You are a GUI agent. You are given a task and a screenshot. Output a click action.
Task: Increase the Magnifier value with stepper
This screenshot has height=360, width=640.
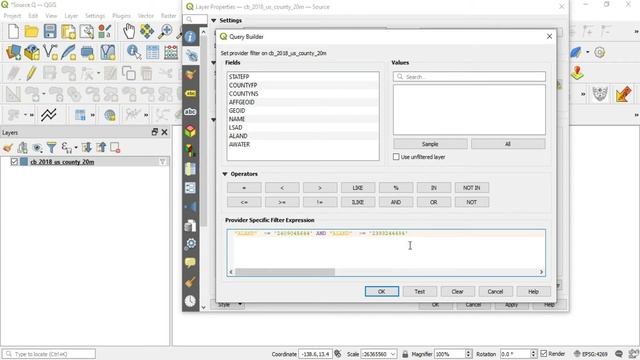pyautogui.click(x=469, y=351)
